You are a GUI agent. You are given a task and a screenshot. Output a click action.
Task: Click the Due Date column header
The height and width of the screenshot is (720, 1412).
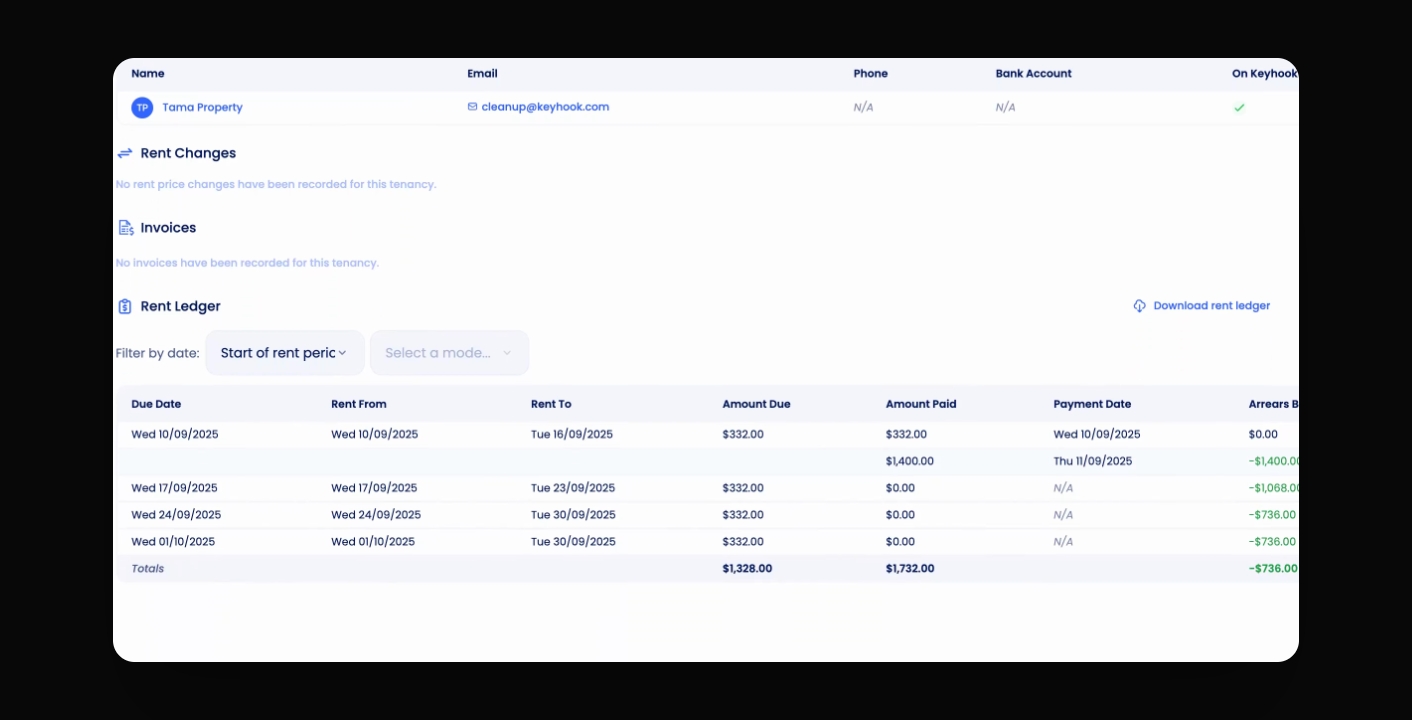(156, 404)
